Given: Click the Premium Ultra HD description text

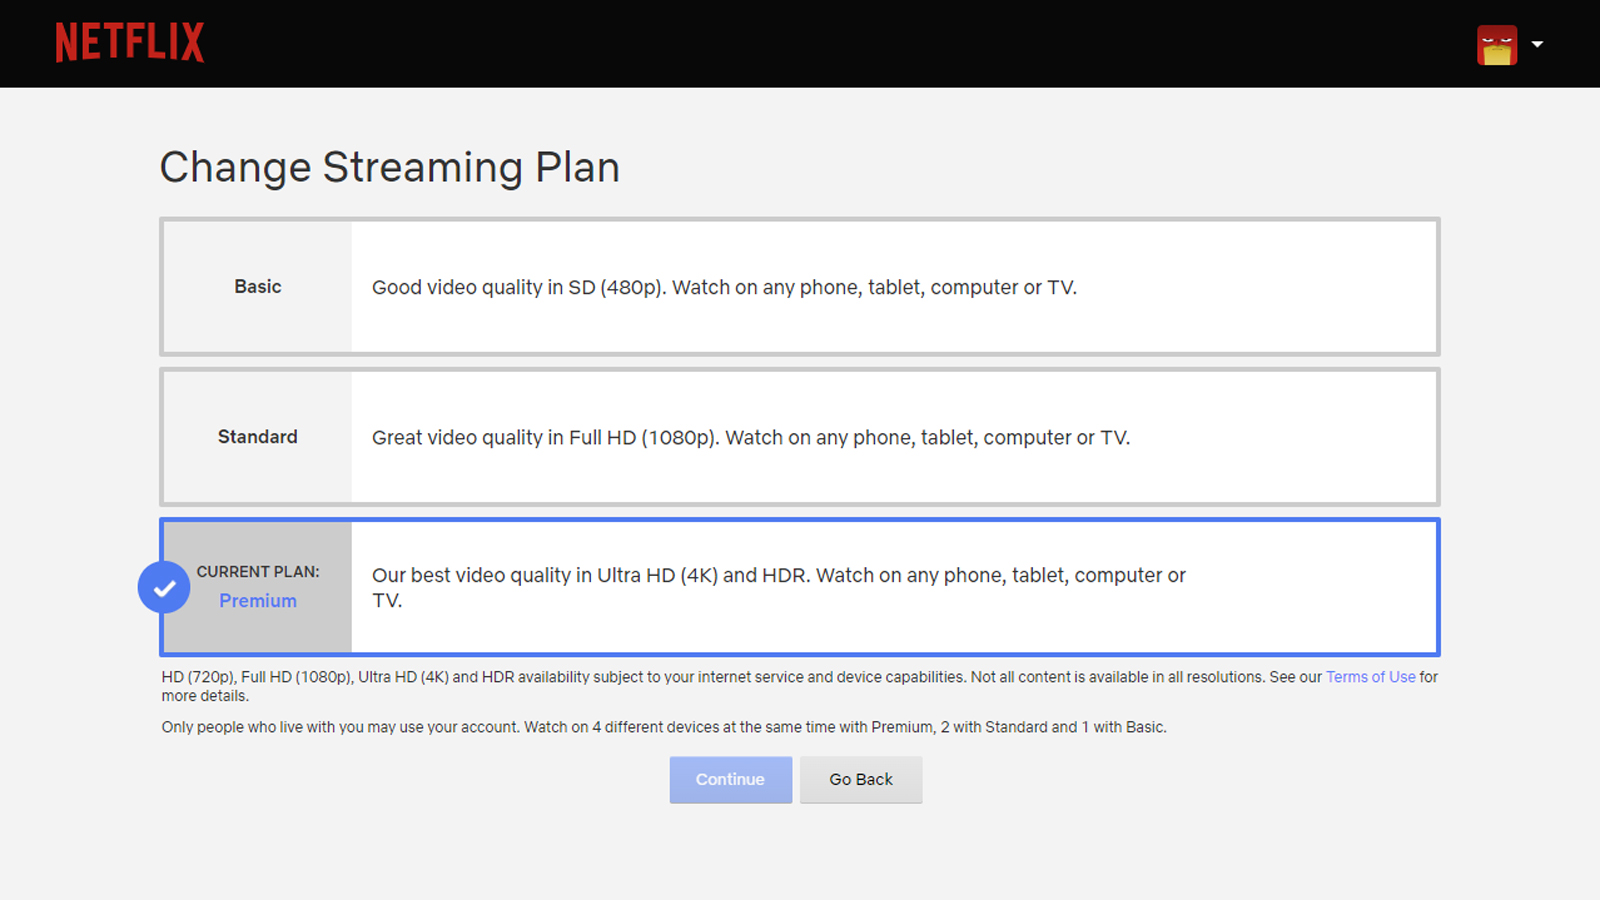Looking at the screenshot, I should tap(779, 588).
